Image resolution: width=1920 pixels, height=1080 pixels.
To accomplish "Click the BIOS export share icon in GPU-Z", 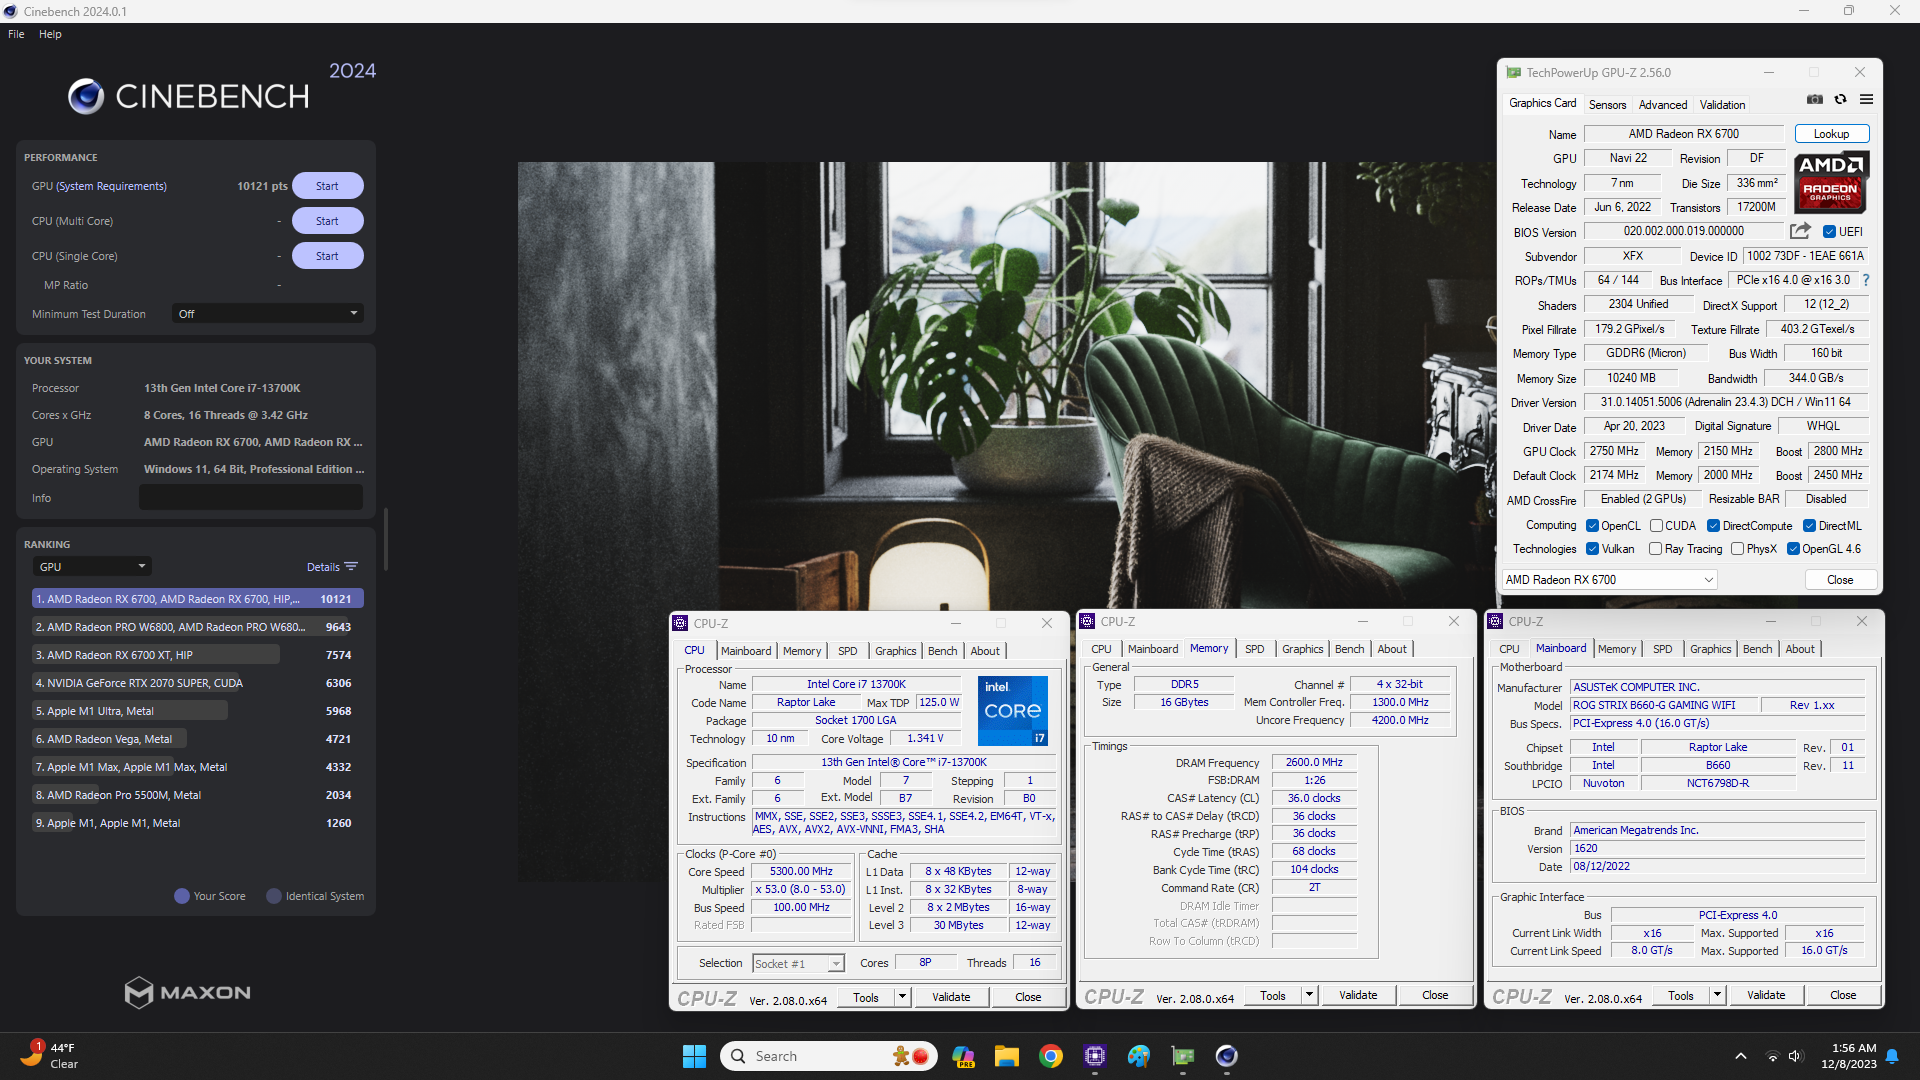I will coord(1800,231).
